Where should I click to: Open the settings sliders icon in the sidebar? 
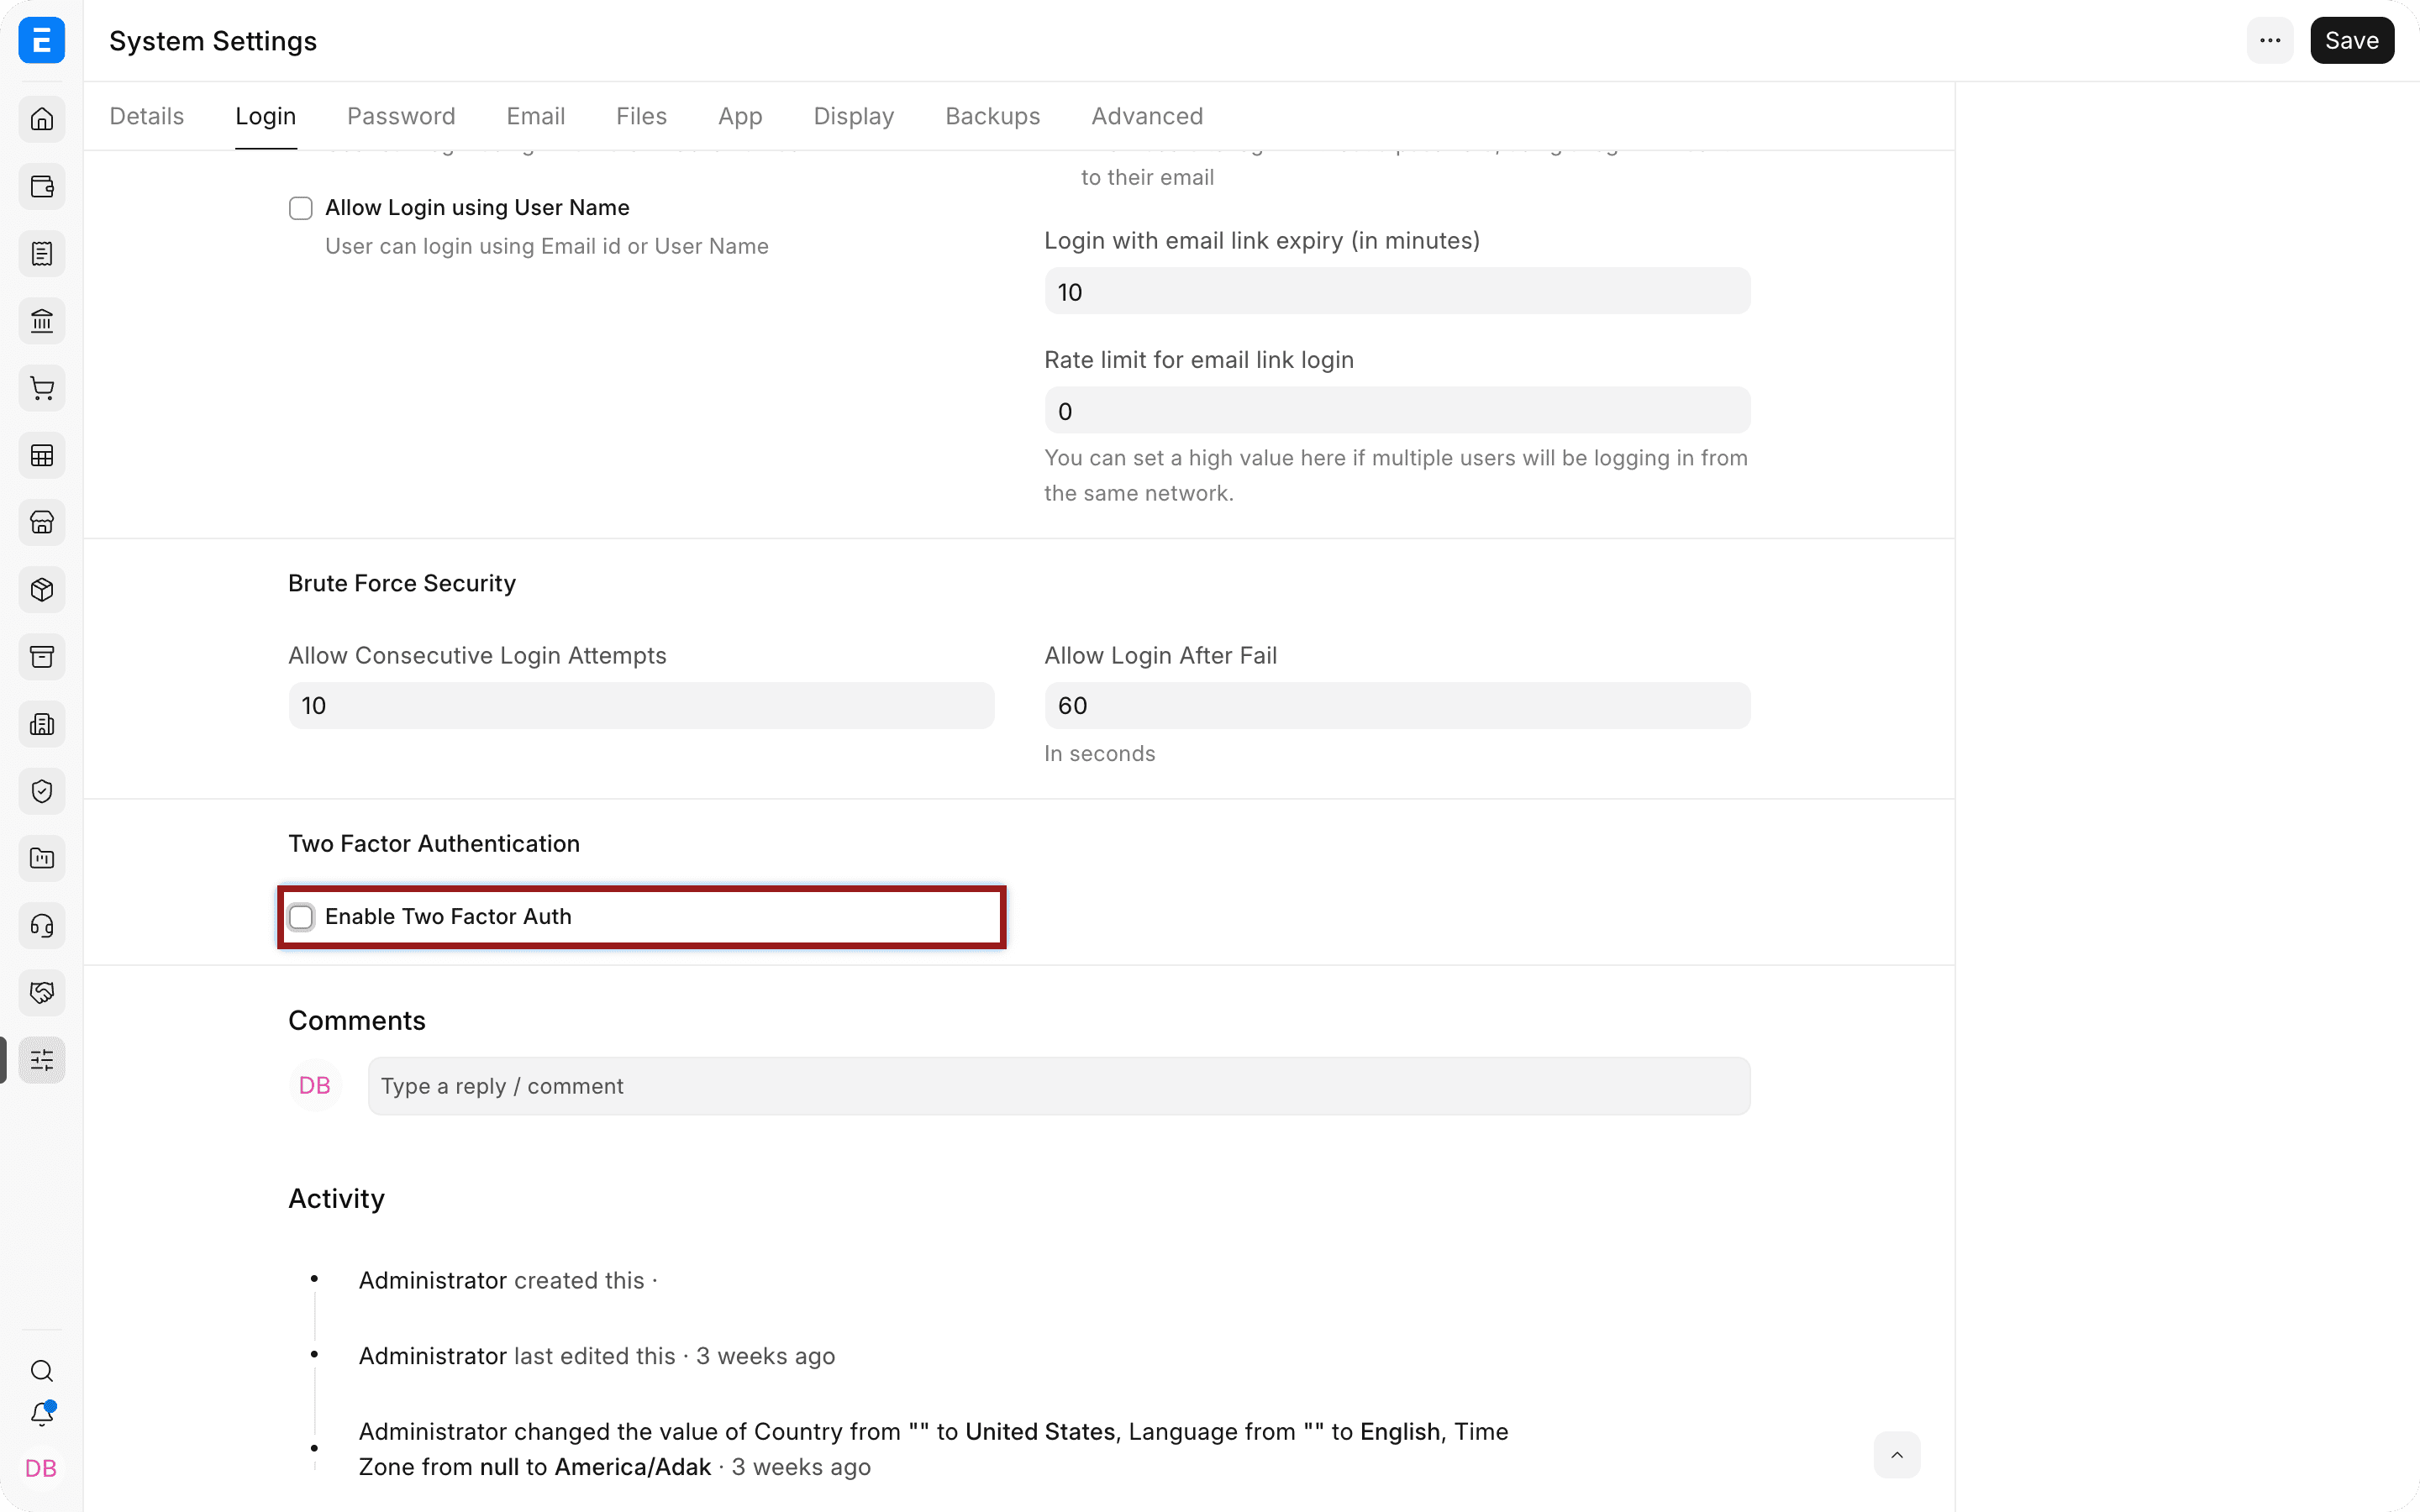click(x=41, y=1060)
